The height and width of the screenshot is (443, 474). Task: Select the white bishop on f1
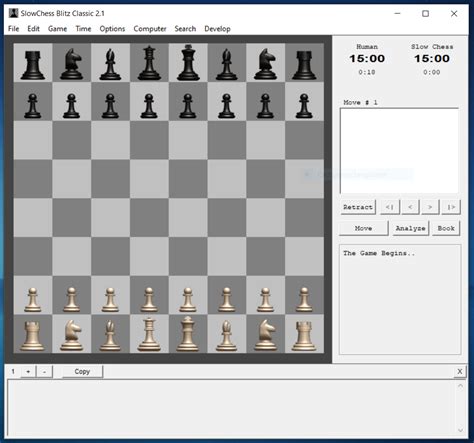click(x=227, y=335)
